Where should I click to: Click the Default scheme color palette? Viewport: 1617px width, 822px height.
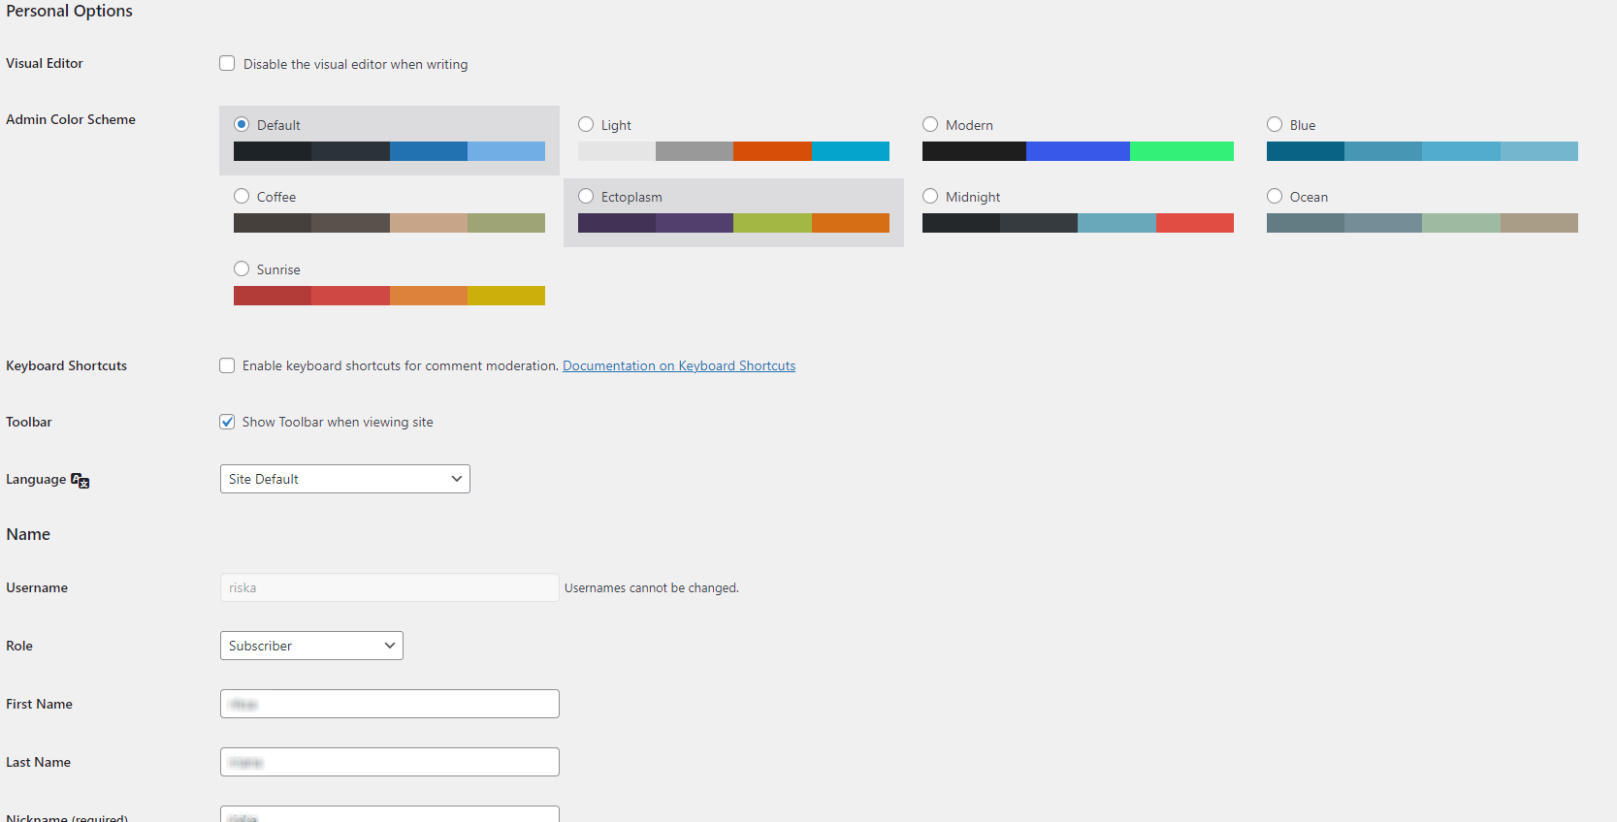point(389,151)
